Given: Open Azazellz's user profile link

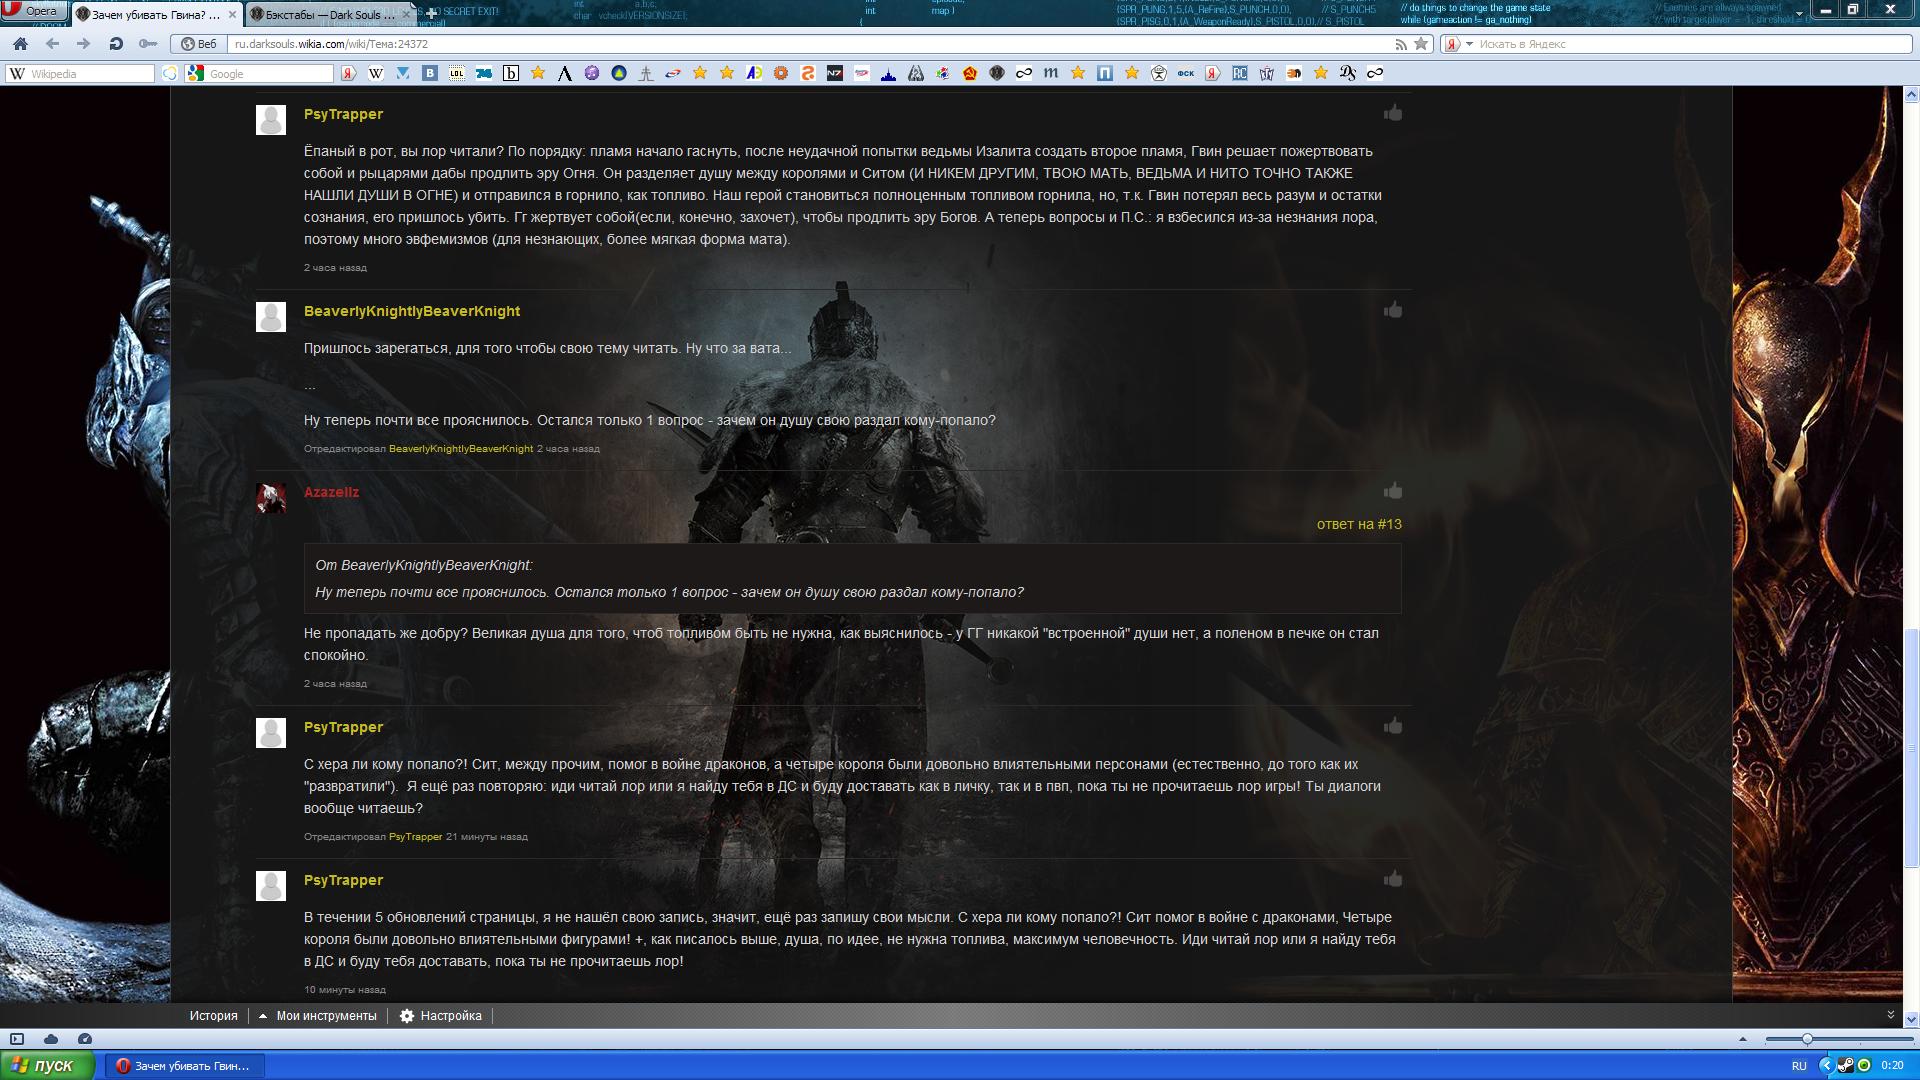Looking at the screenshot, I should pyautogui.click(x=331, y=492).
